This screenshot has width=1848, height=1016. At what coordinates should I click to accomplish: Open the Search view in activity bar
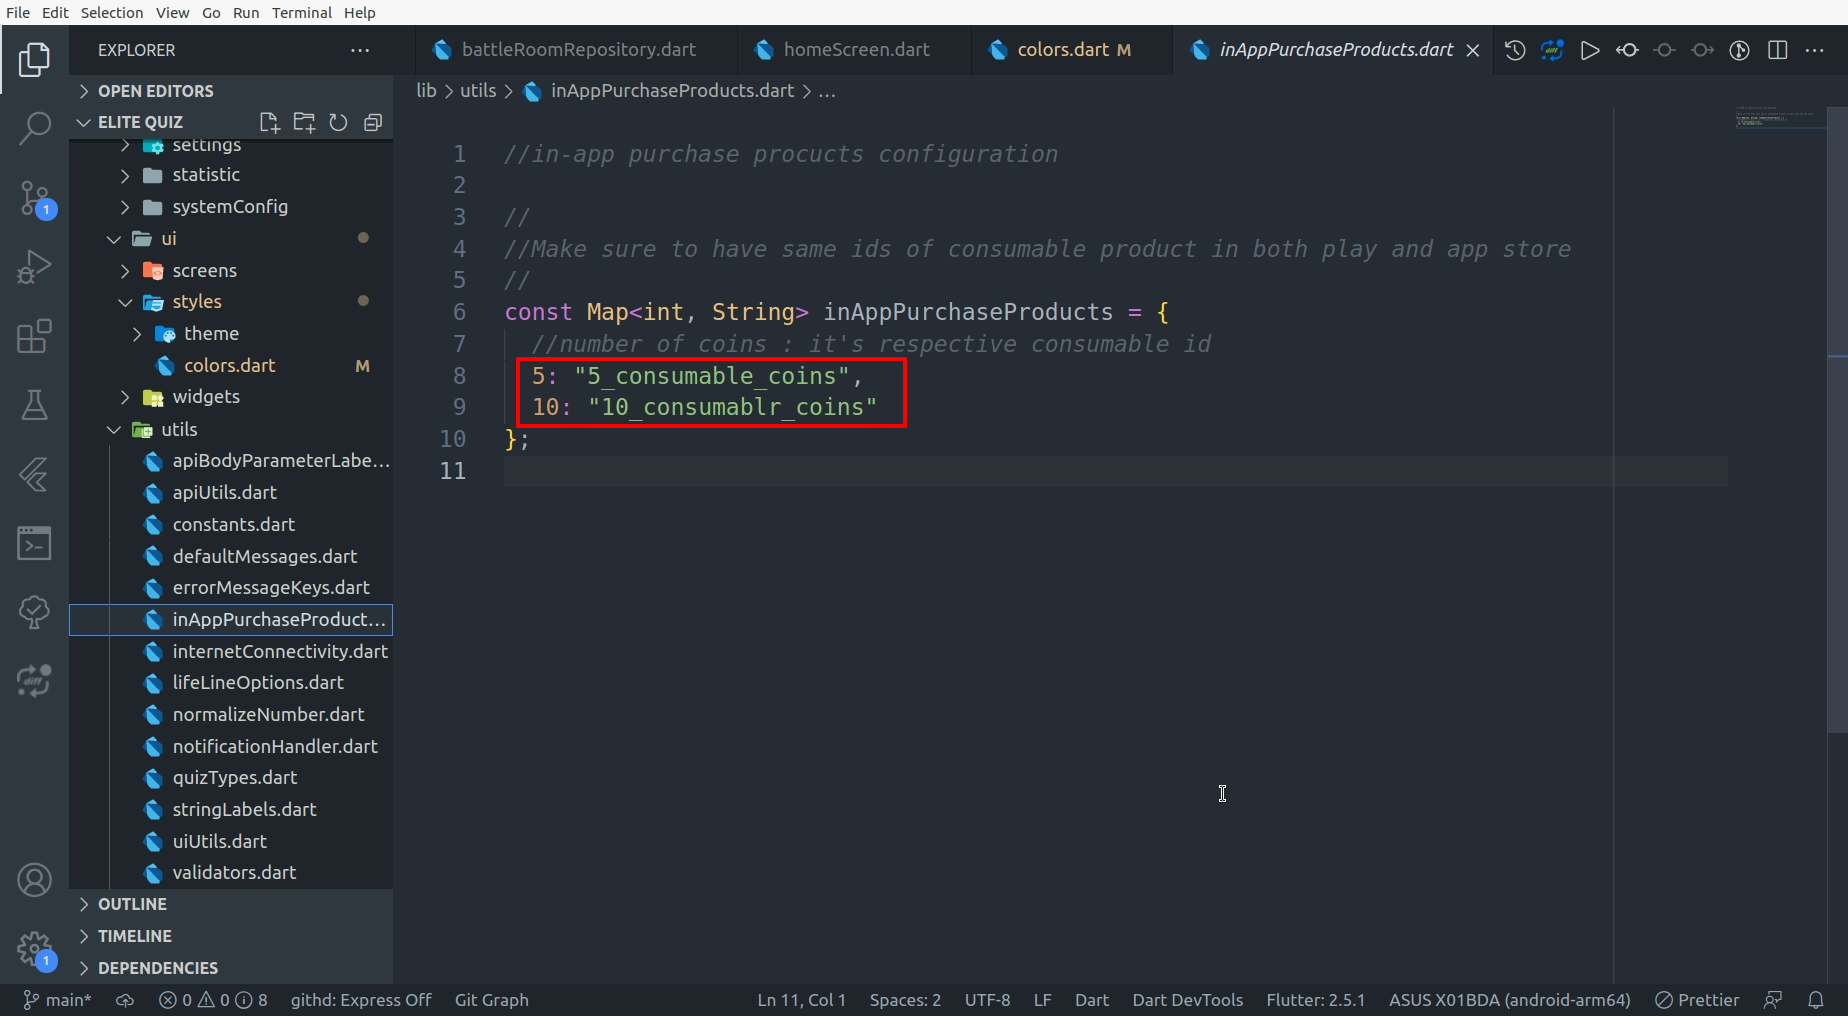(x=34, y=128)
